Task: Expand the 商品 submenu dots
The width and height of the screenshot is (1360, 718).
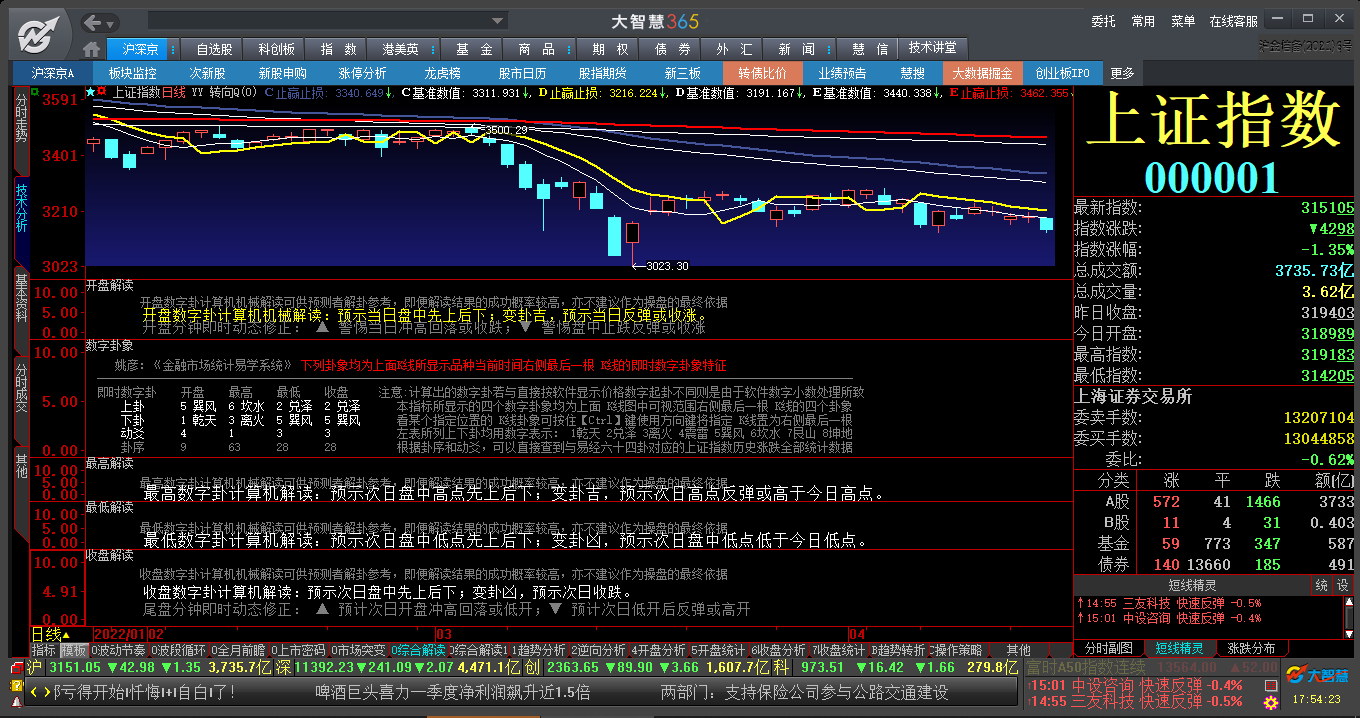Action: [567, 49]
